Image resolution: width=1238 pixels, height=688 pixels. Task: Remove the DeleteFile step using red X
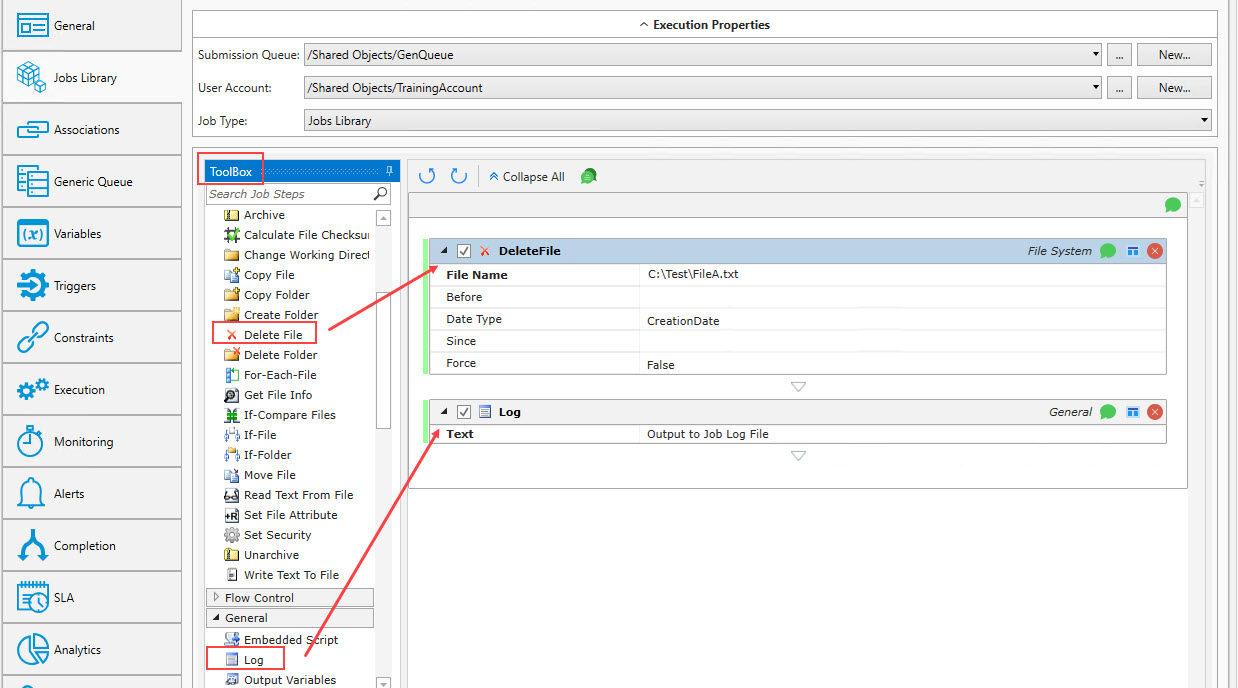coord(1155,251)
